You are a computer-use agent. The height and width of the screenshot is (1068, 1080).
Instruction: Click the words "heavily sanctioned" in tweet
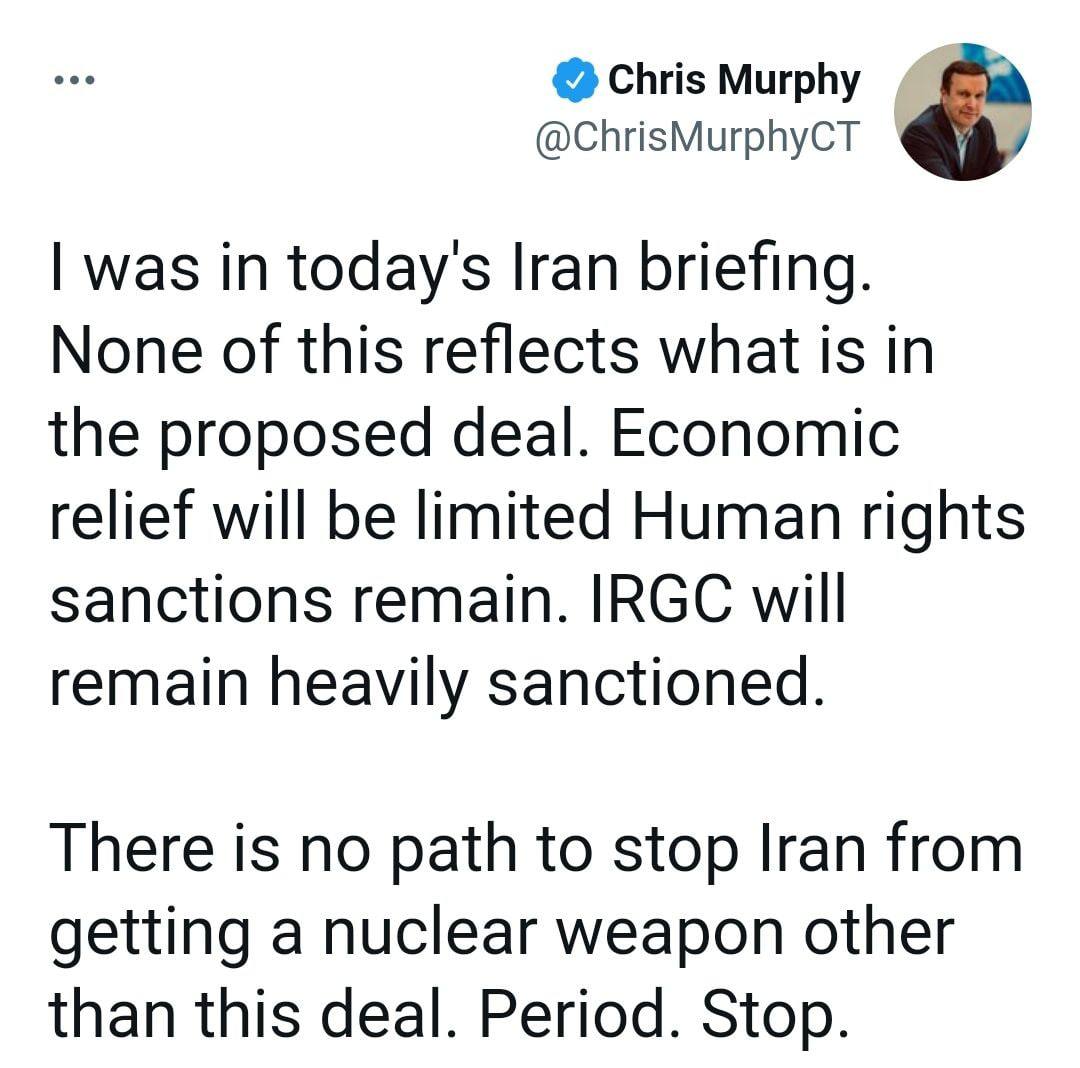click(547, 683)
